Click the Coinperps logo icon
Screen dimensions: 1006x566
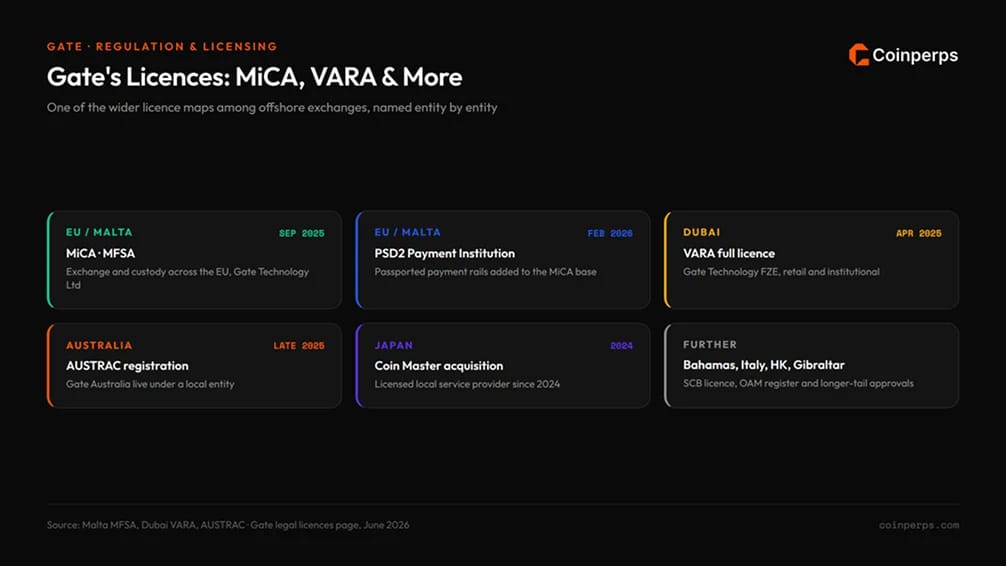pos(858,55)
